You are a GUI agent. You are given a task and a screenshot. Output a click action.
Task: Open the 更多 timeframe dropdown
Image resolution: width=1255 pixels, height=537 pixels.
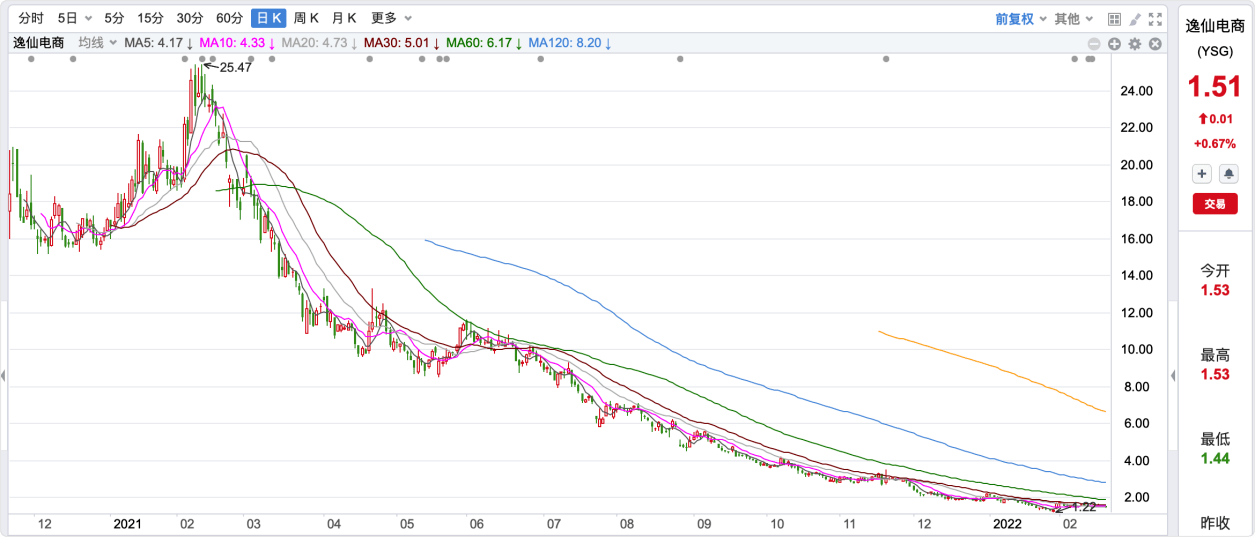click(x=391, y=18)
